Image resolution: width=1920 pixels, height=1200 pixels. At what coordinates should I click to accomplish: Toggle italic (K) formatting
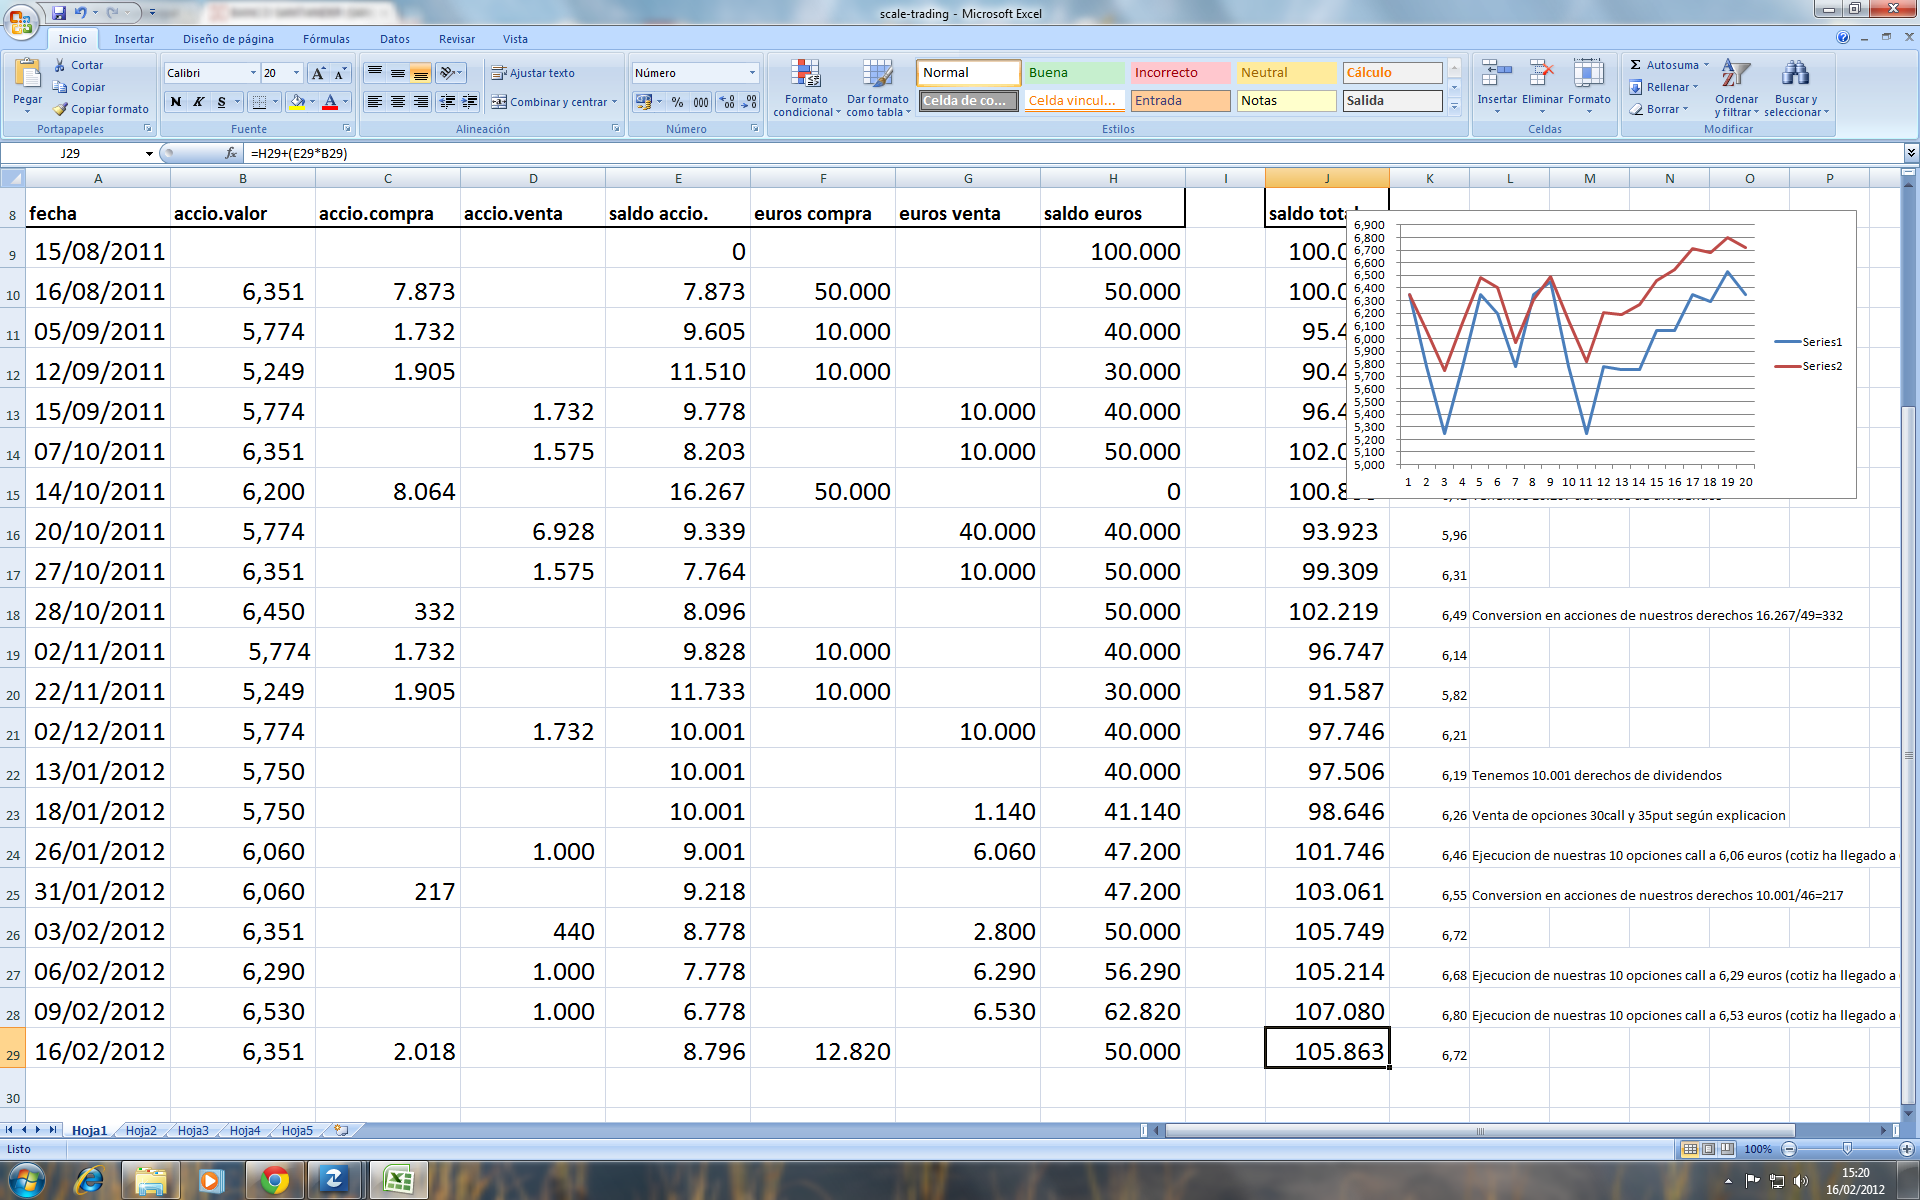click(x=198, y=102)
